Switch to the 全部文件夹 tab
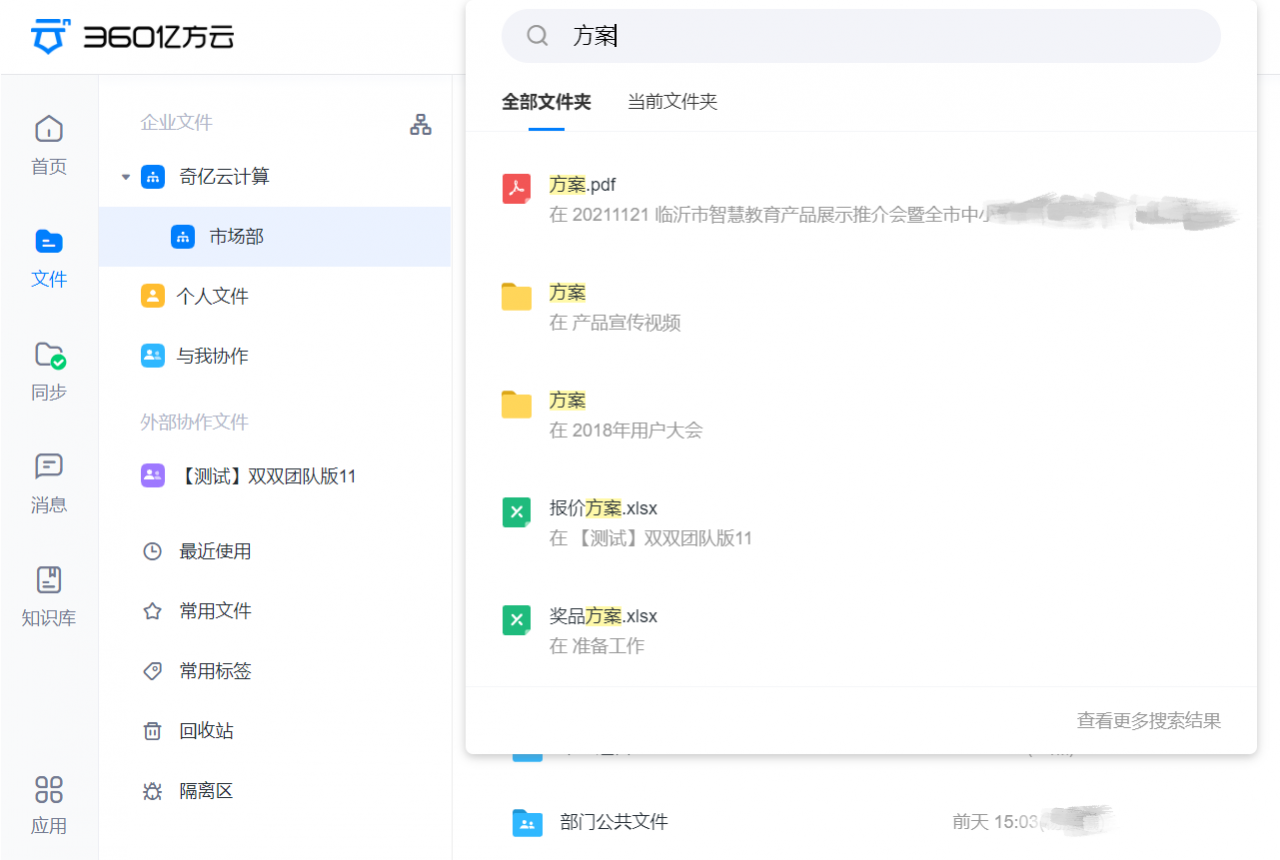The image size is (1280, 860). 546,101
